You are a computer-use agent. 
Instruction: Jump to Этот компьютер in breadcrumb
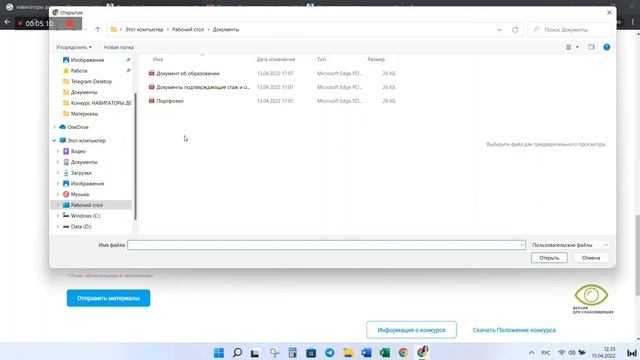coord(144,30)
